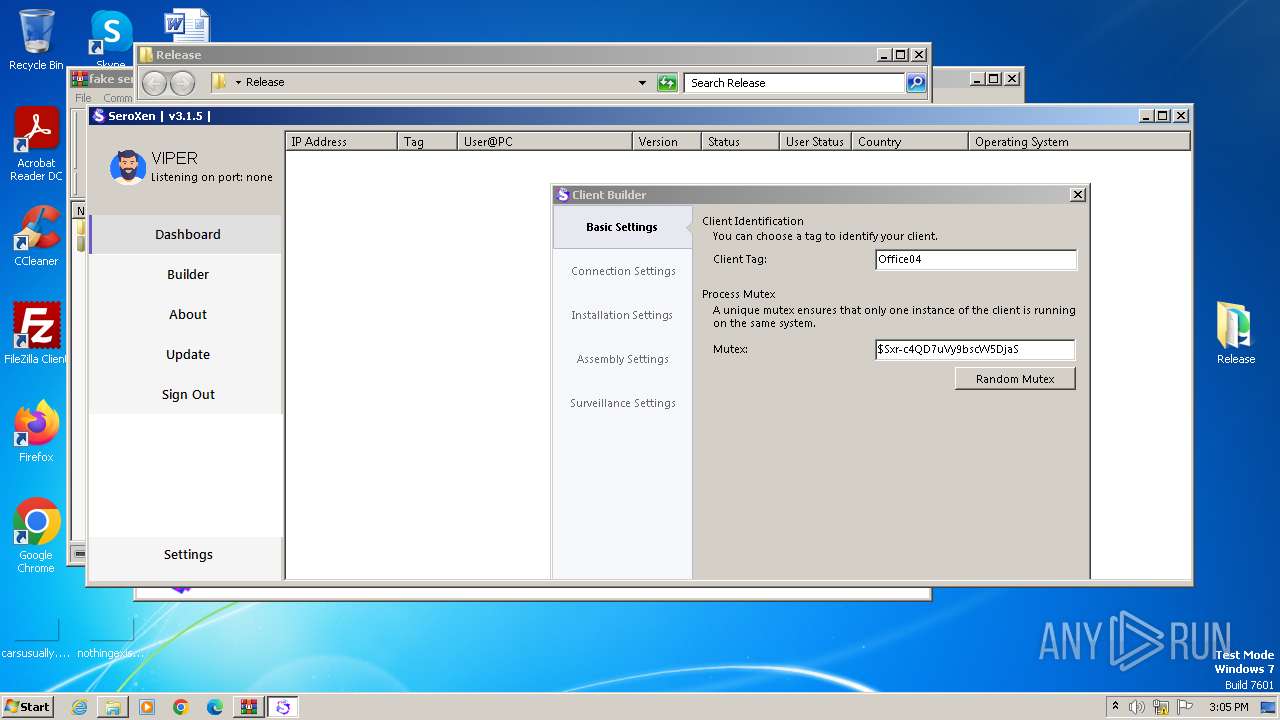Switch to the Connection Settings tab
Viewport: 1280px width, 720px height.
pos(622,271)
